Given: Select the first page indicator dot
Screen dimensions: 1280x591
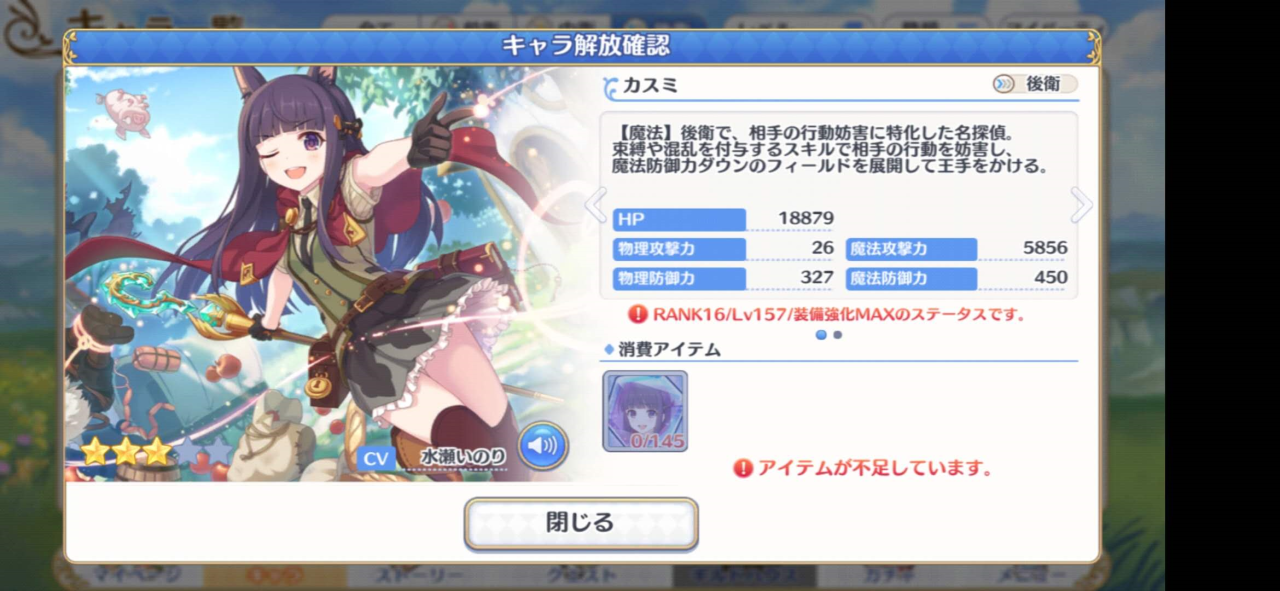Looking at the screenshot, I should coord(821,335).
